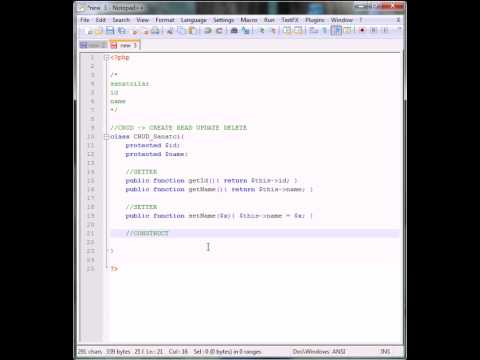The height and width of the screenshot is (360, 480).
Task: Click the Save All toolbar icon
Action: (x=122, y=31)
